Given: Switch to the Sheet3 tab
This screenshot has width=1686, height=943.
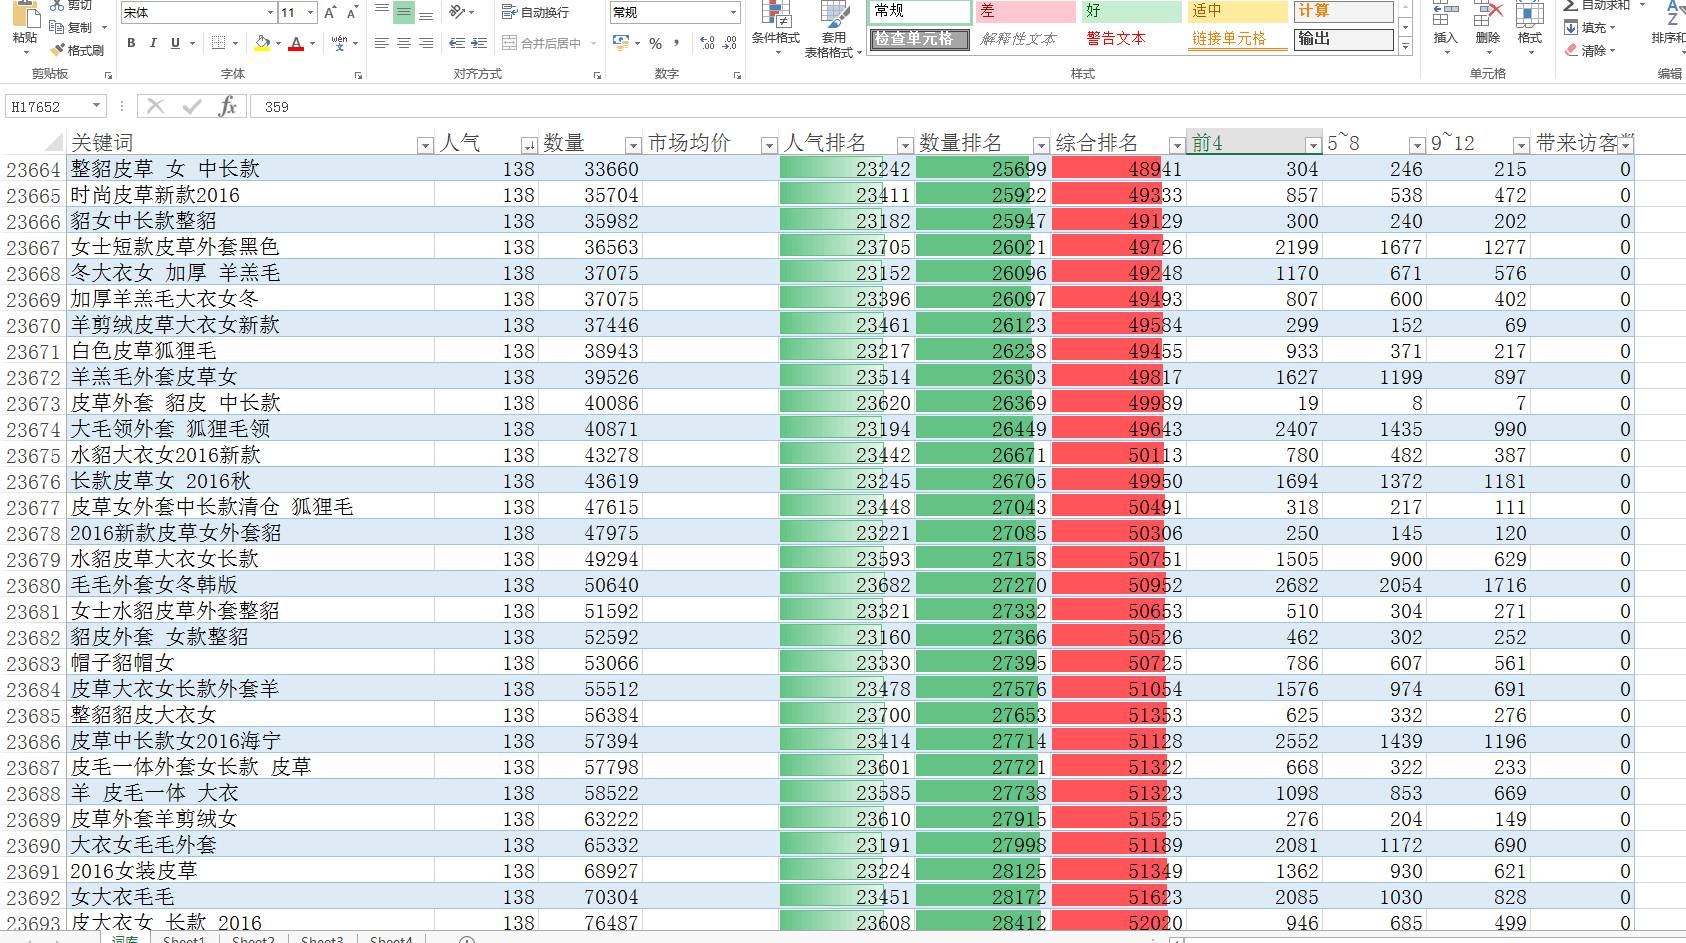Looking at the screenshot, I should click(x=322, y=939).
